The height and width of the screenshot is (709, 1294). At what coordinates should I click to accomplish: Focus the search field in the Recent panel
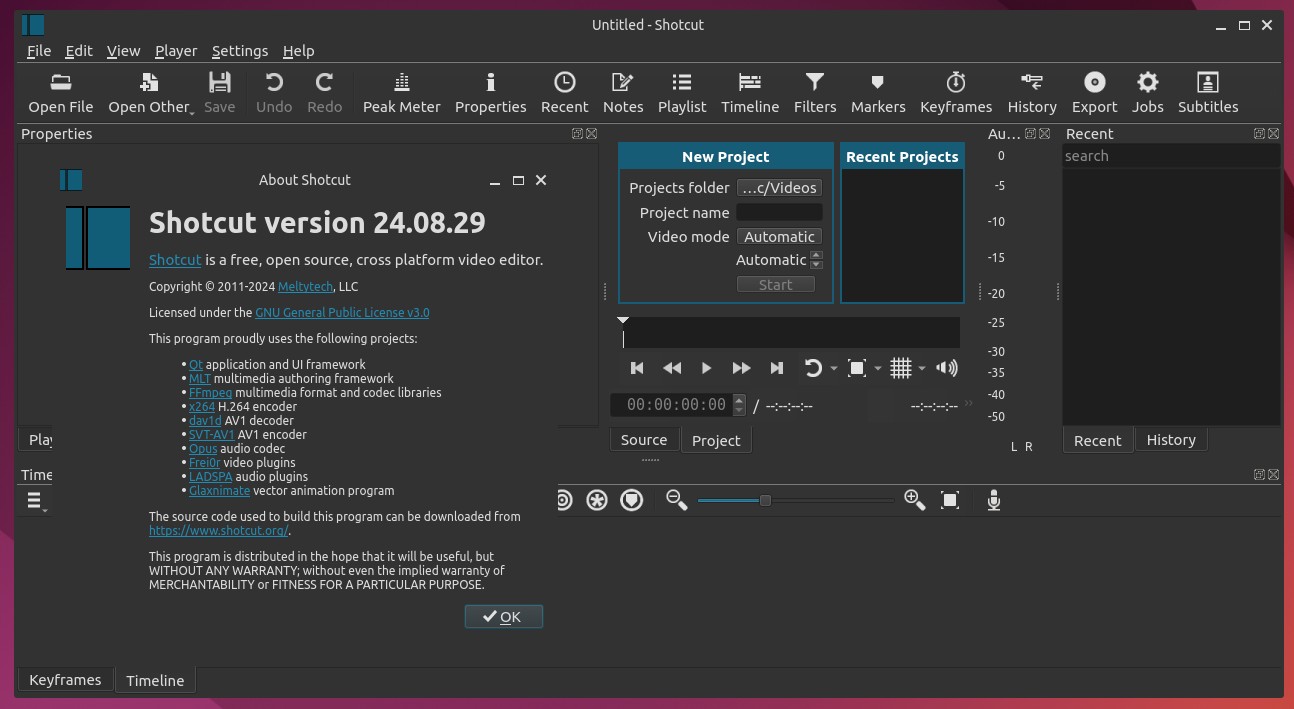point(1171,156)
